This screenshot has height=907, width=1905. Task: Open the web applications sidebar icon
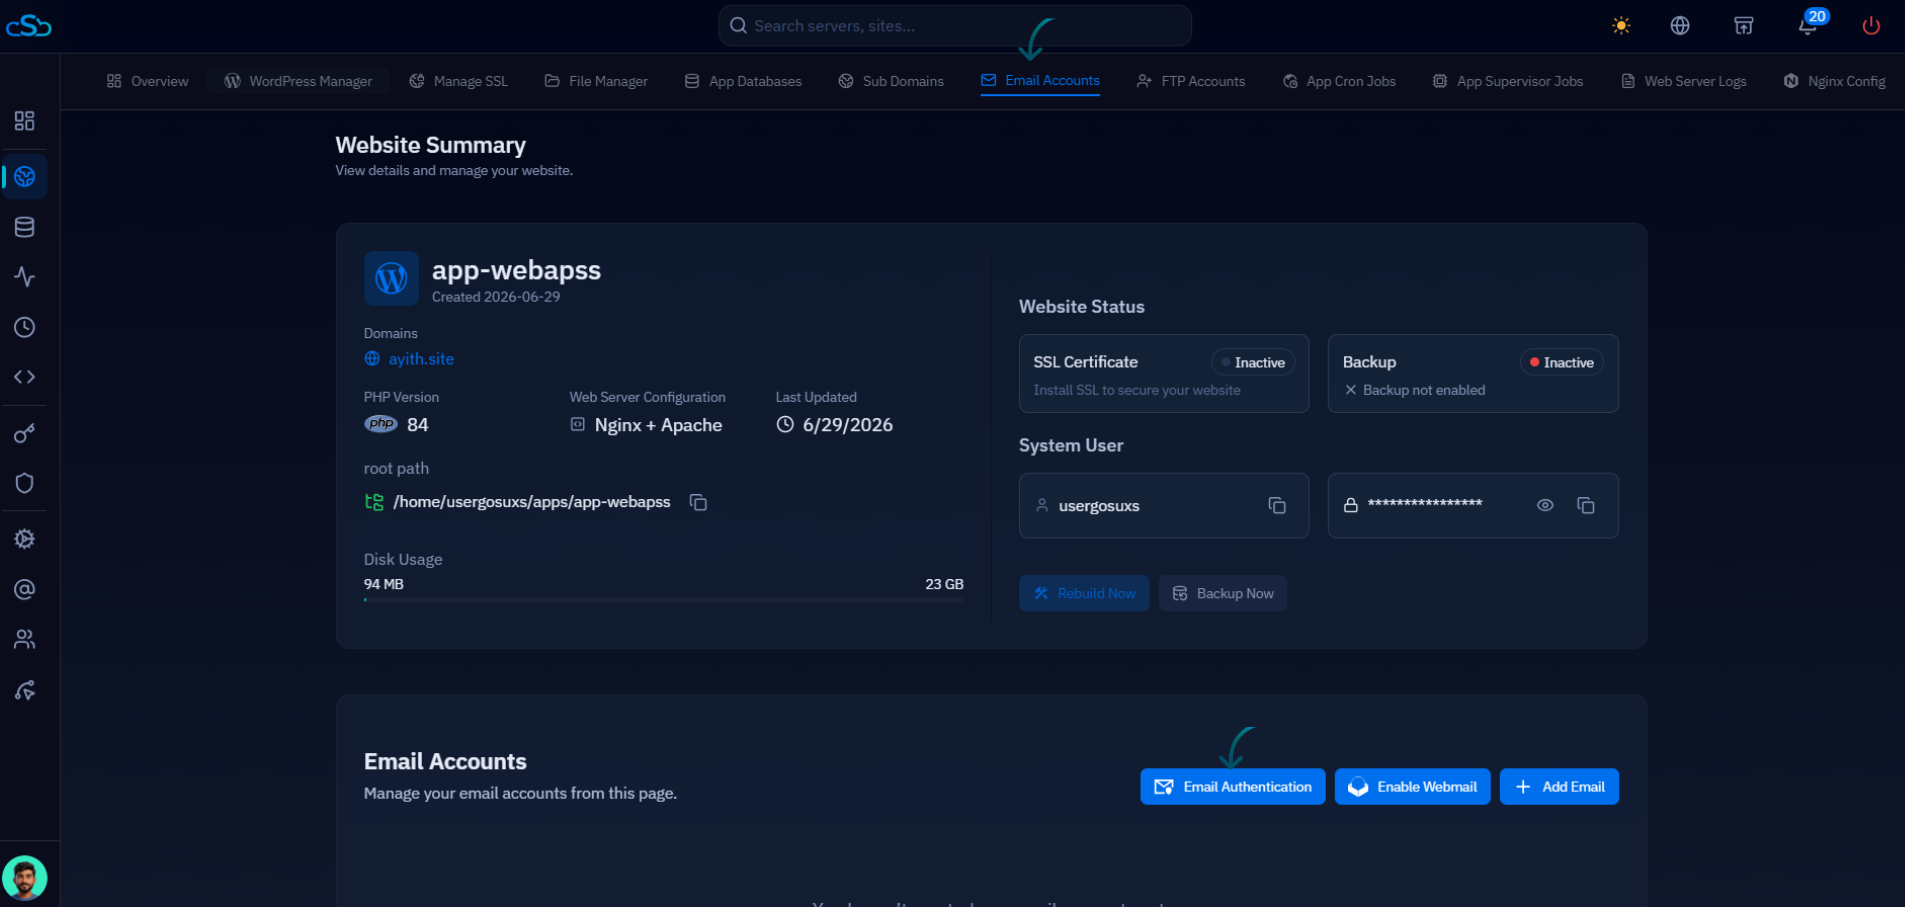pos(25,177)
